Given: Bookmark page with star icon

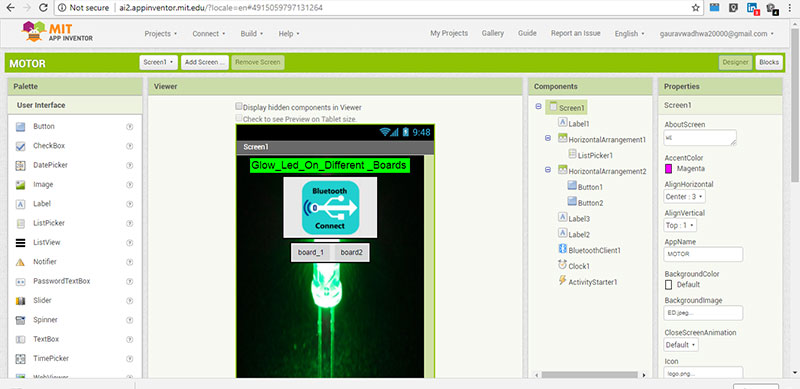Looking at the screenshot, I should [x=695, y=8].
